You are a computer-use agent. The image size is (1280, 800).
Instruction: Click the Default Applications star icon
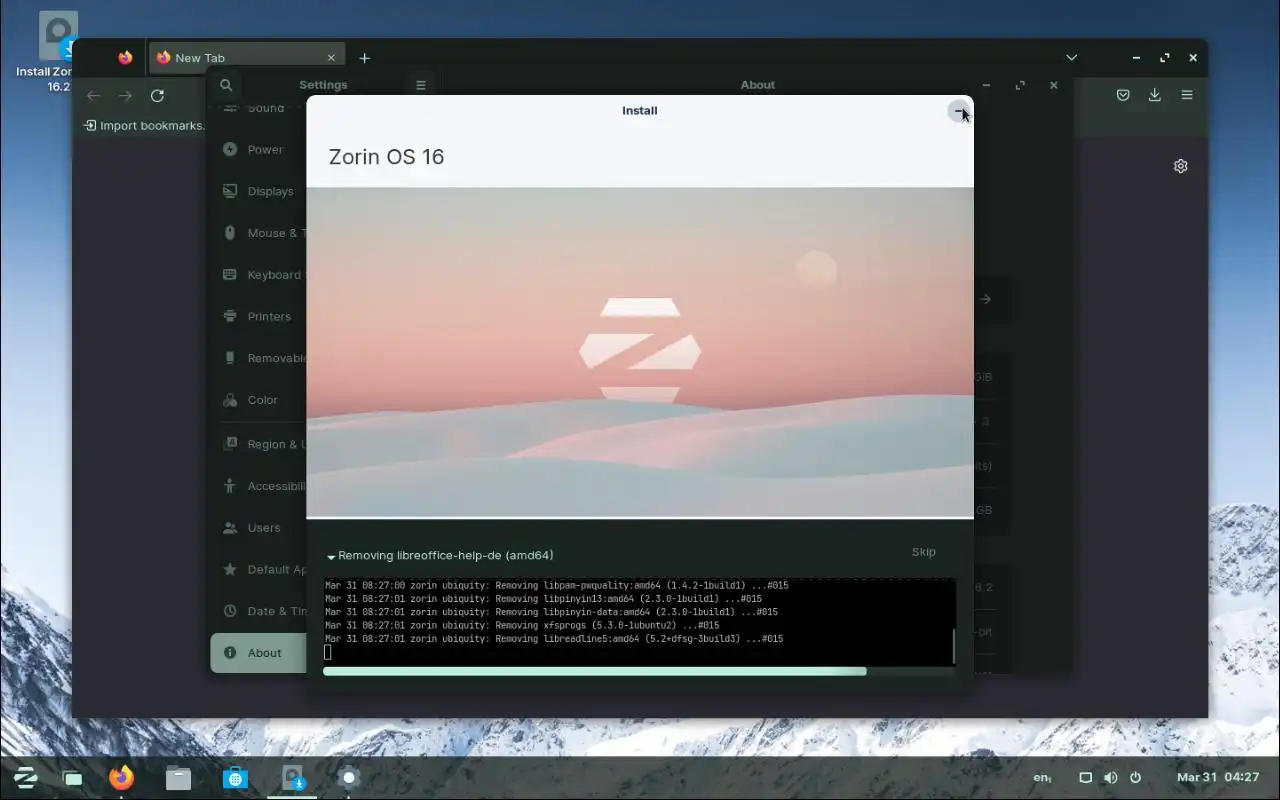point(230,569)
